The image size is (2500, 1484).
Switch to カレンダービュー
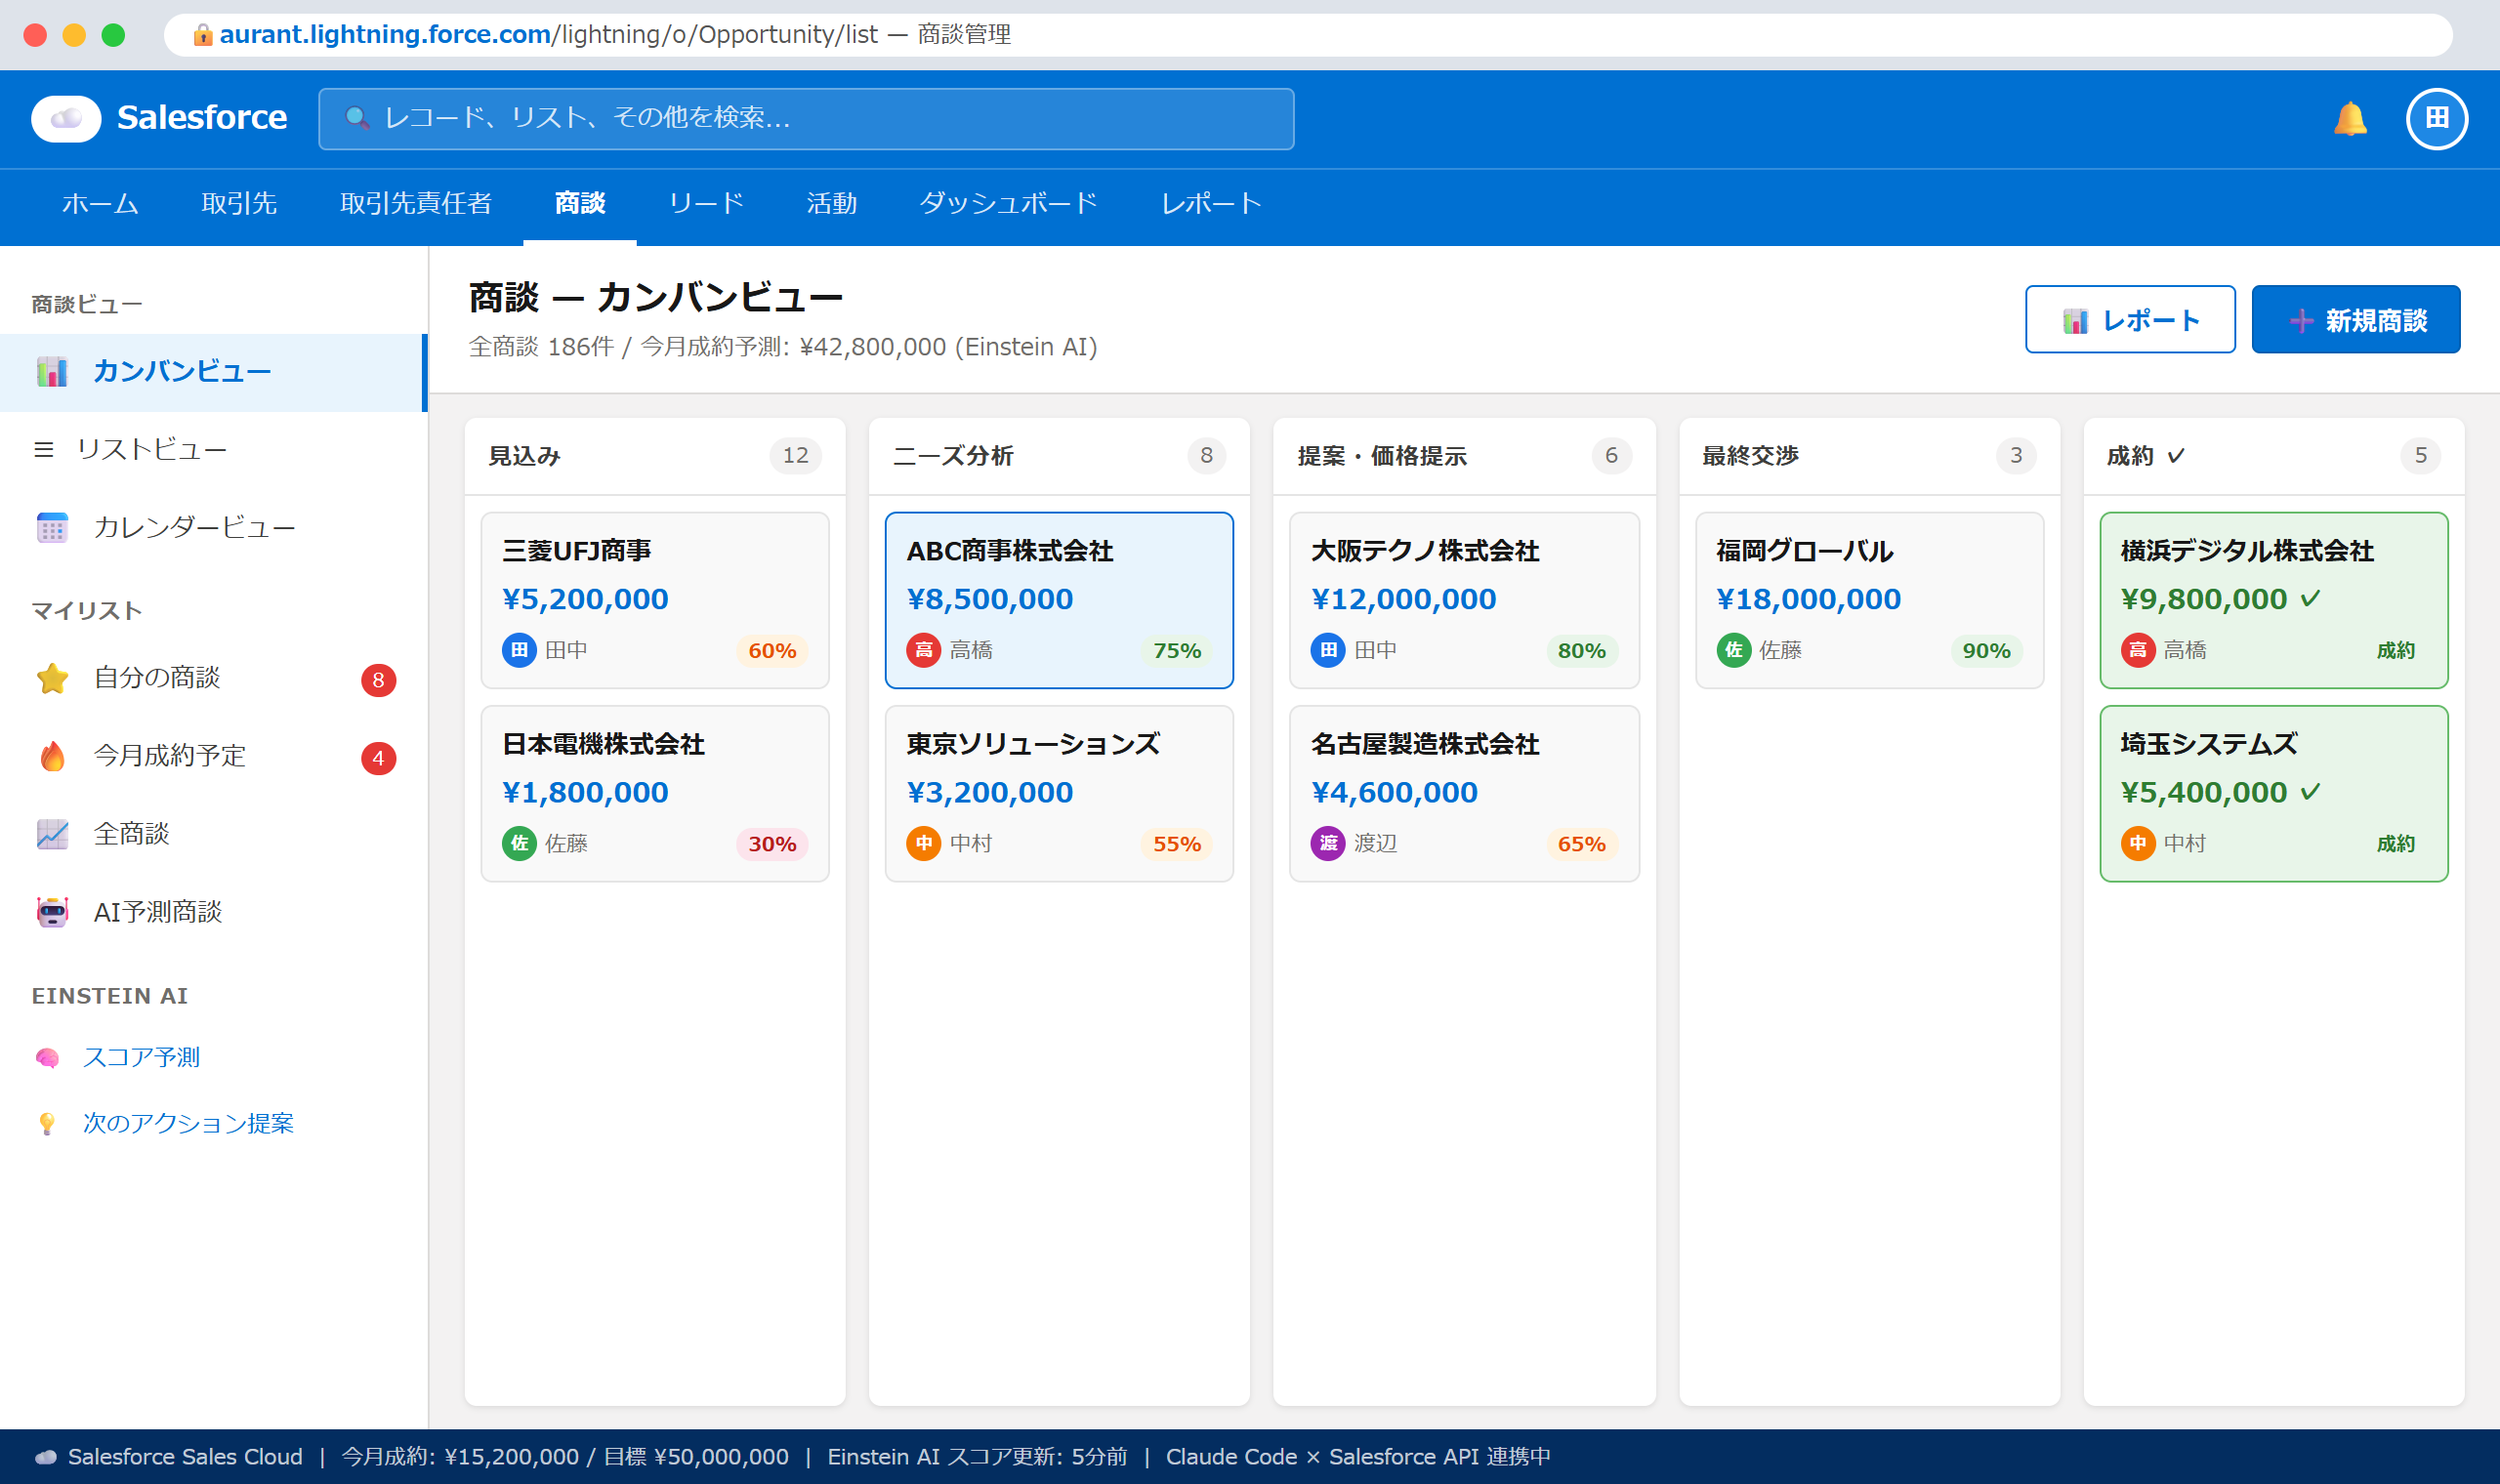click(213, 528)
